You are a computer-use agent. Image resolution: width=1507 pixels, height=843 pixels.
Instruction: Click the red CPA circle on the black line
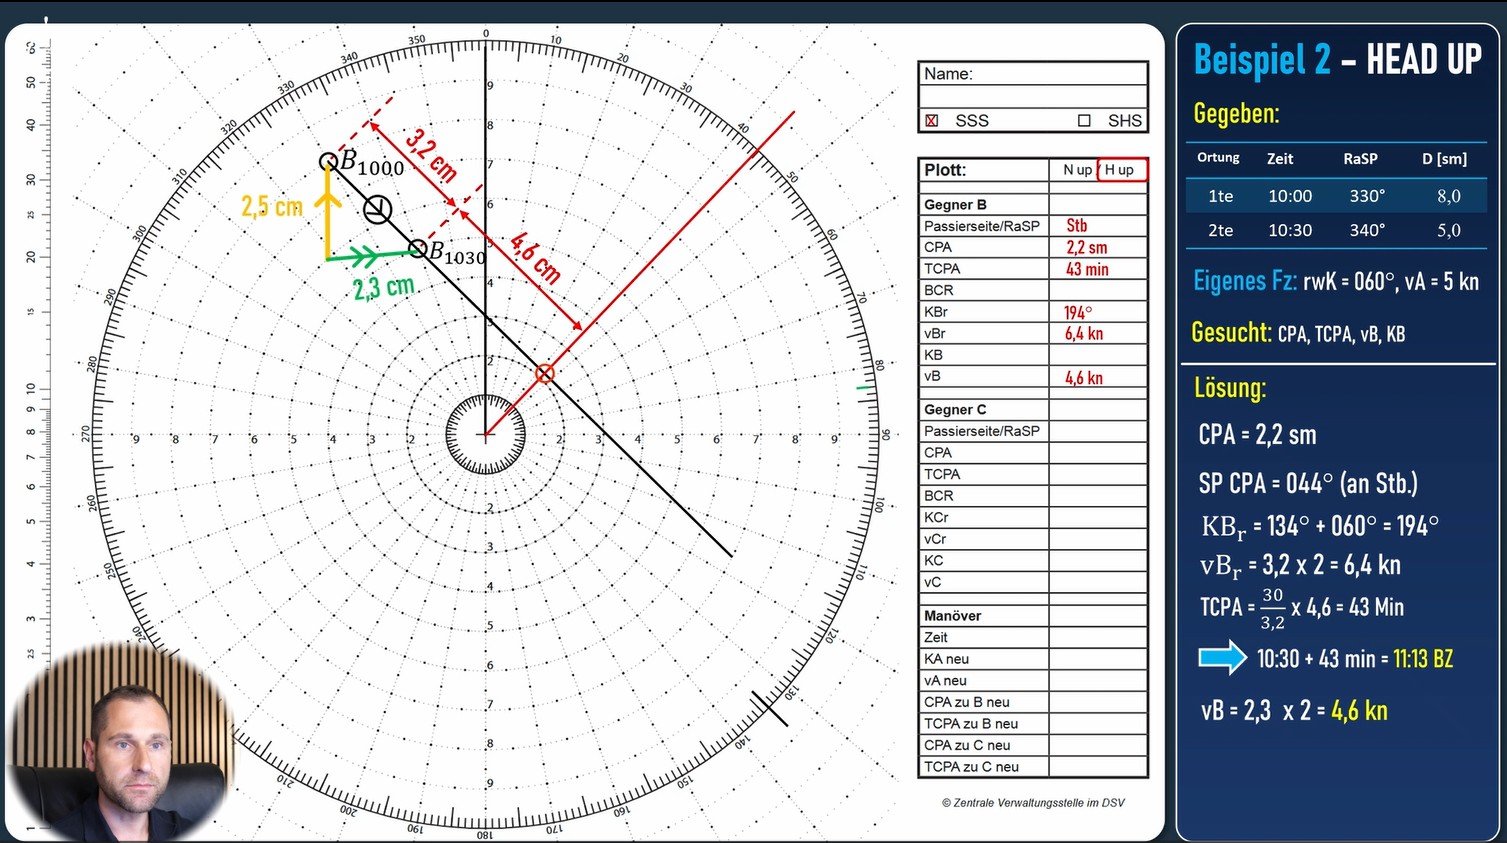click(x=545, y=373)
